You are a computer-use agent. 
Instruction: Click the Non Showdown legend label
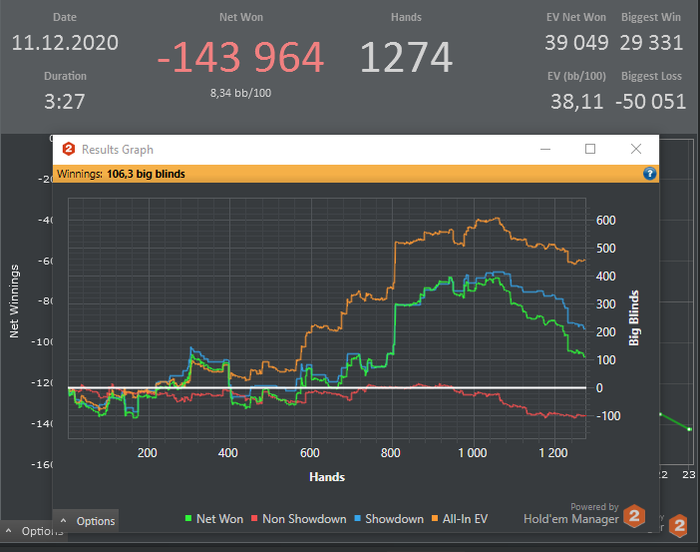304,519
